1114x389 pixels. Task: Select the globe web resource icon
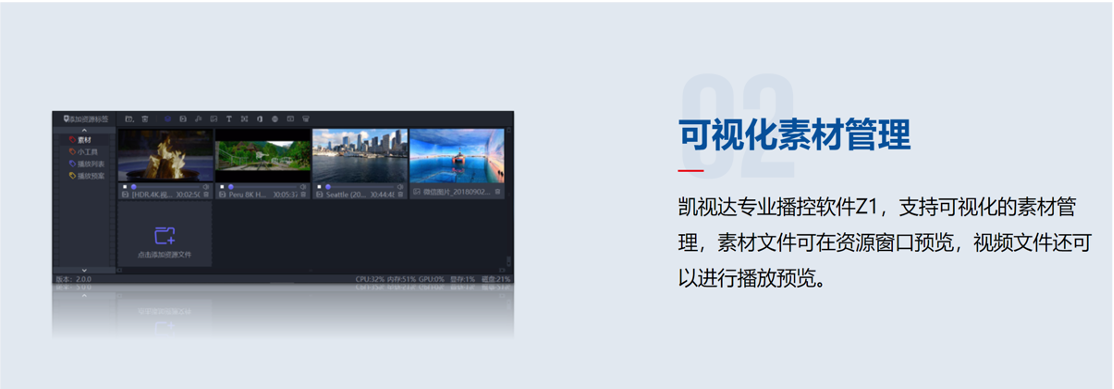tap(275, 119)
